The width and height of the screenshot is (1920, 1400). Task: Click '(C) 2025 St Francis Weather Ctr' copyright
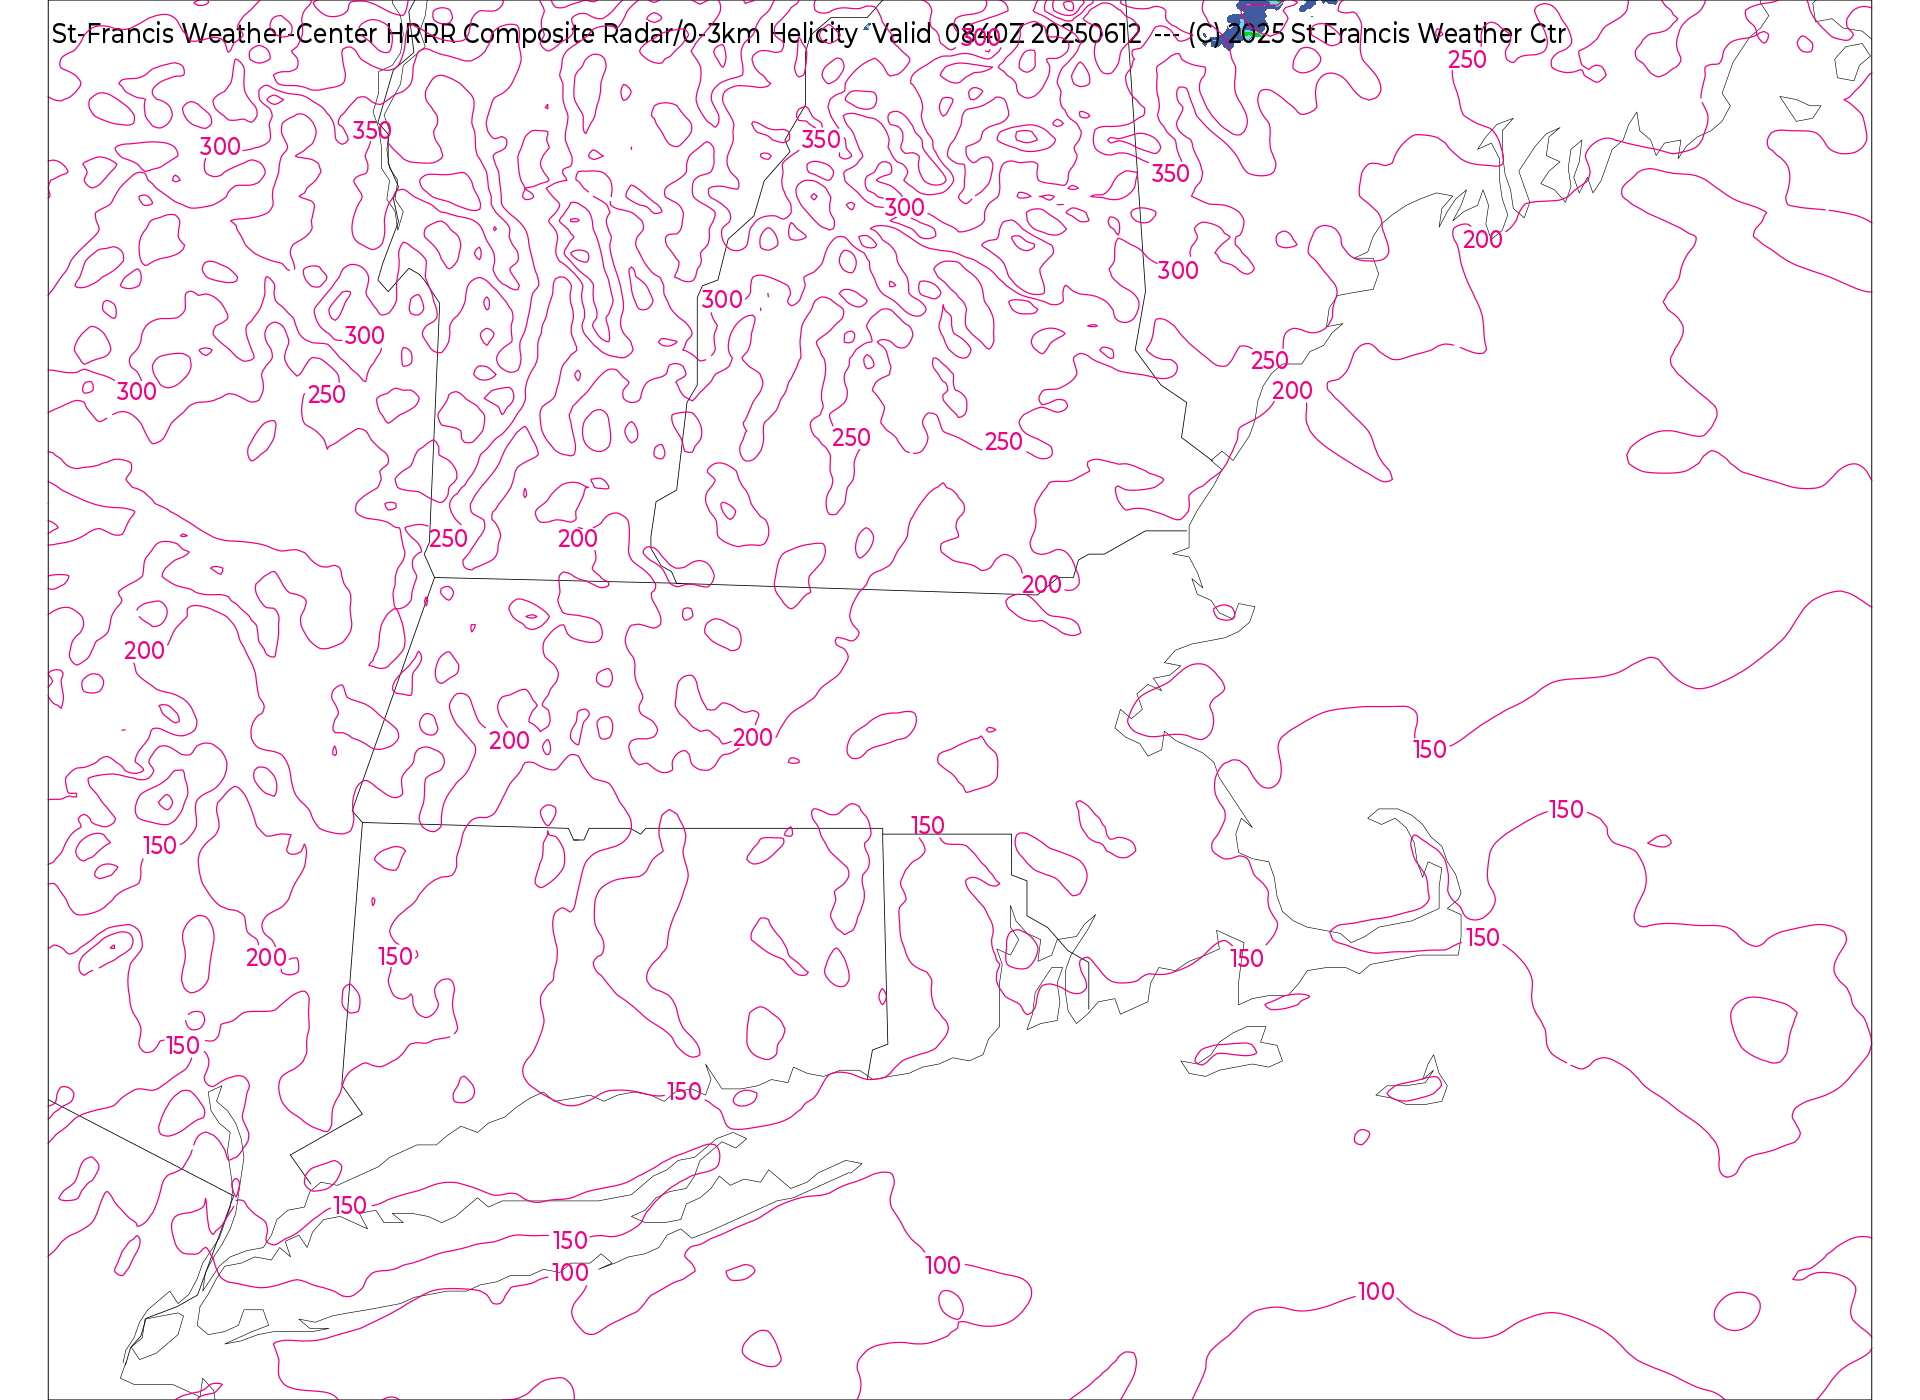(x=1377, y=34)
